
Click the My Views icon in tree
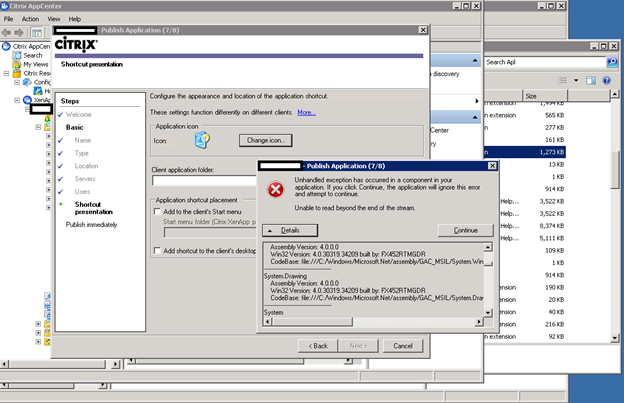17,64
